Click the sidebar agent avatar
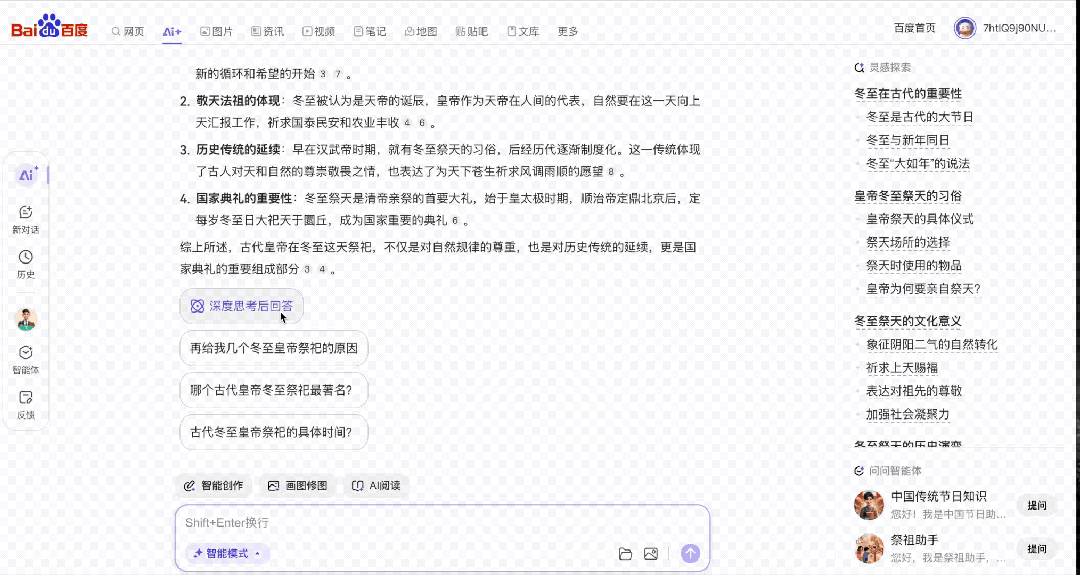The width and height of the screenshot is (1080, 575). 25,319
